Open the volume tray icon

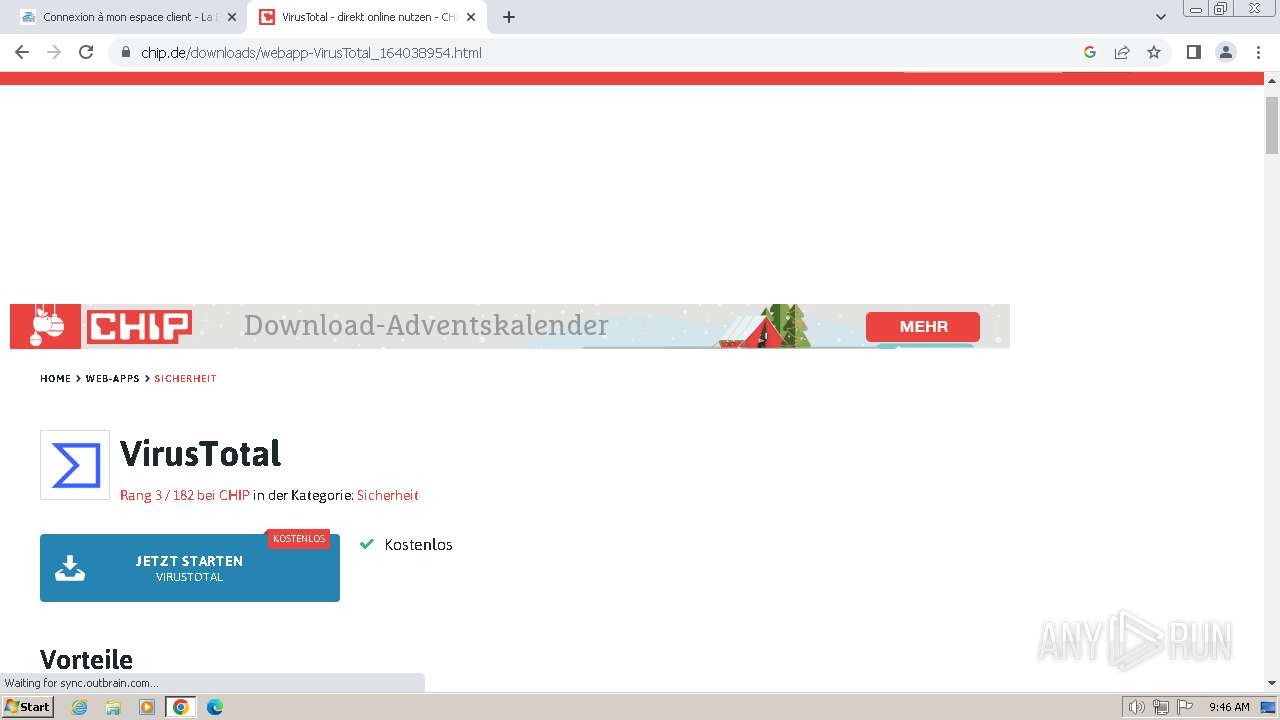1137,707
